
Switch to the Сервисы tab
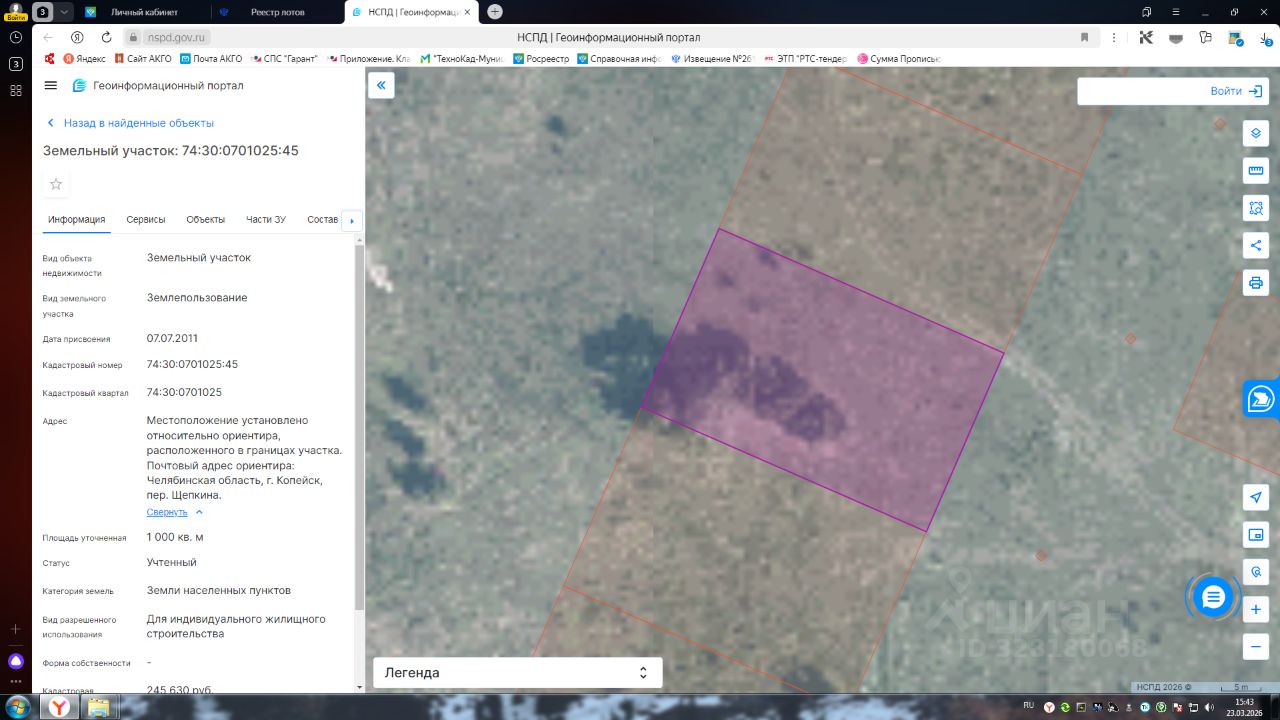(146, 220)
